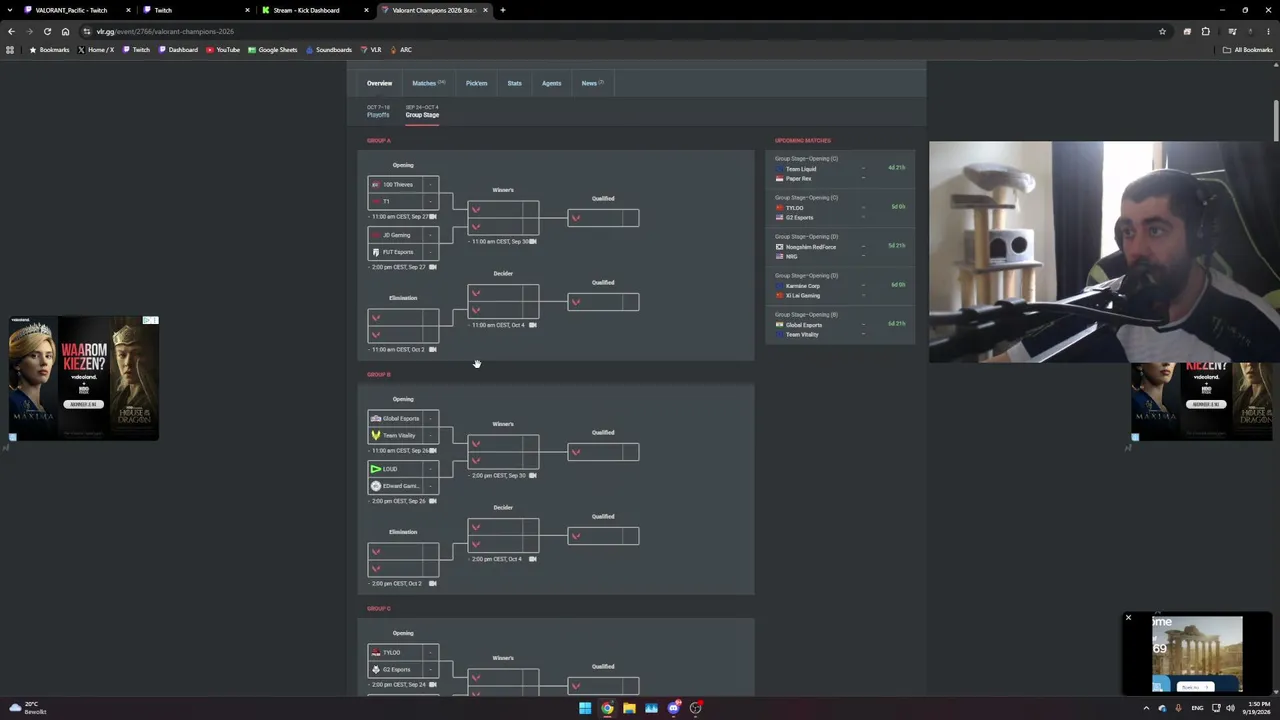Open 100 Thieves bracket entry
This screenshot has width=1280, height=720.
pos(403,184)
